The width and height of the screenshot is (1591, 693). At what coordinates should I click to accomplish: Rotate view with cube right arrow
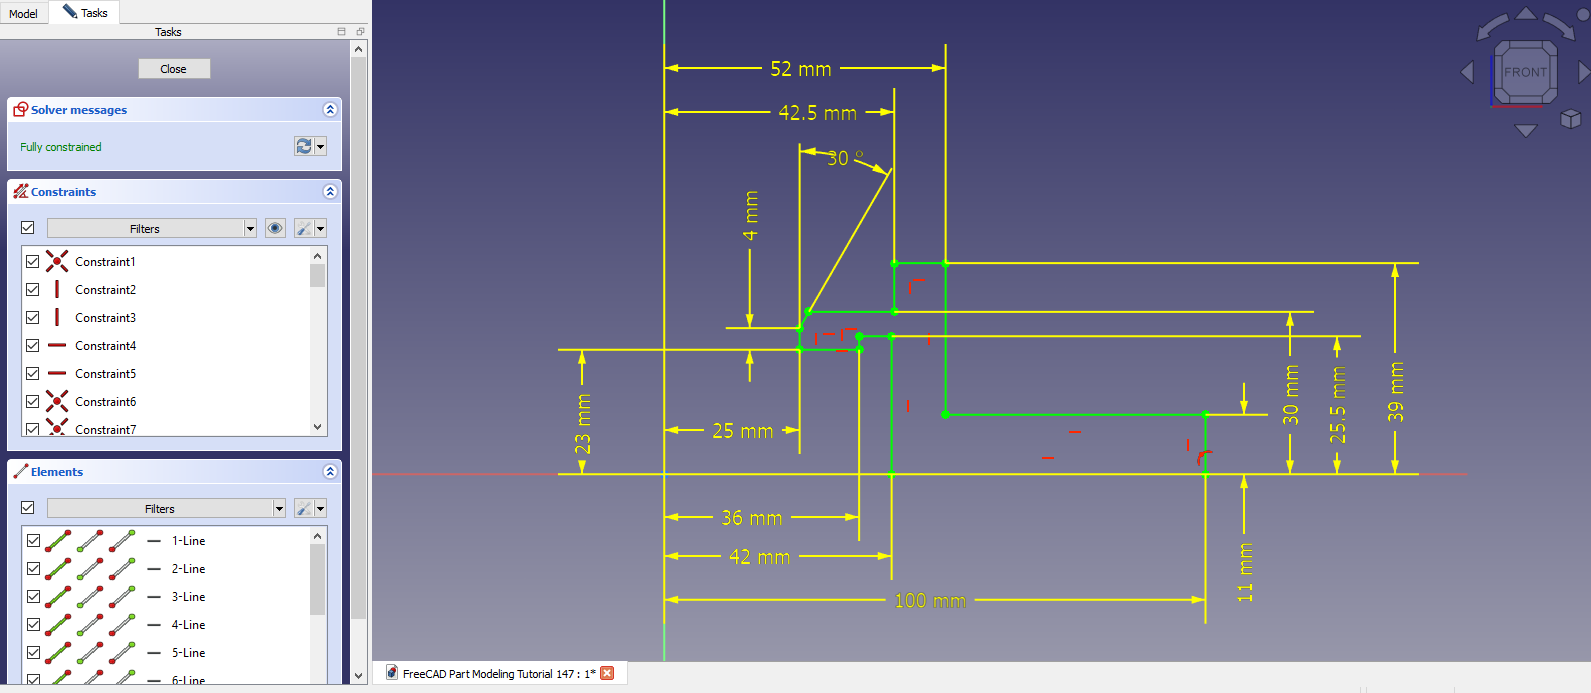point(1584,72)
